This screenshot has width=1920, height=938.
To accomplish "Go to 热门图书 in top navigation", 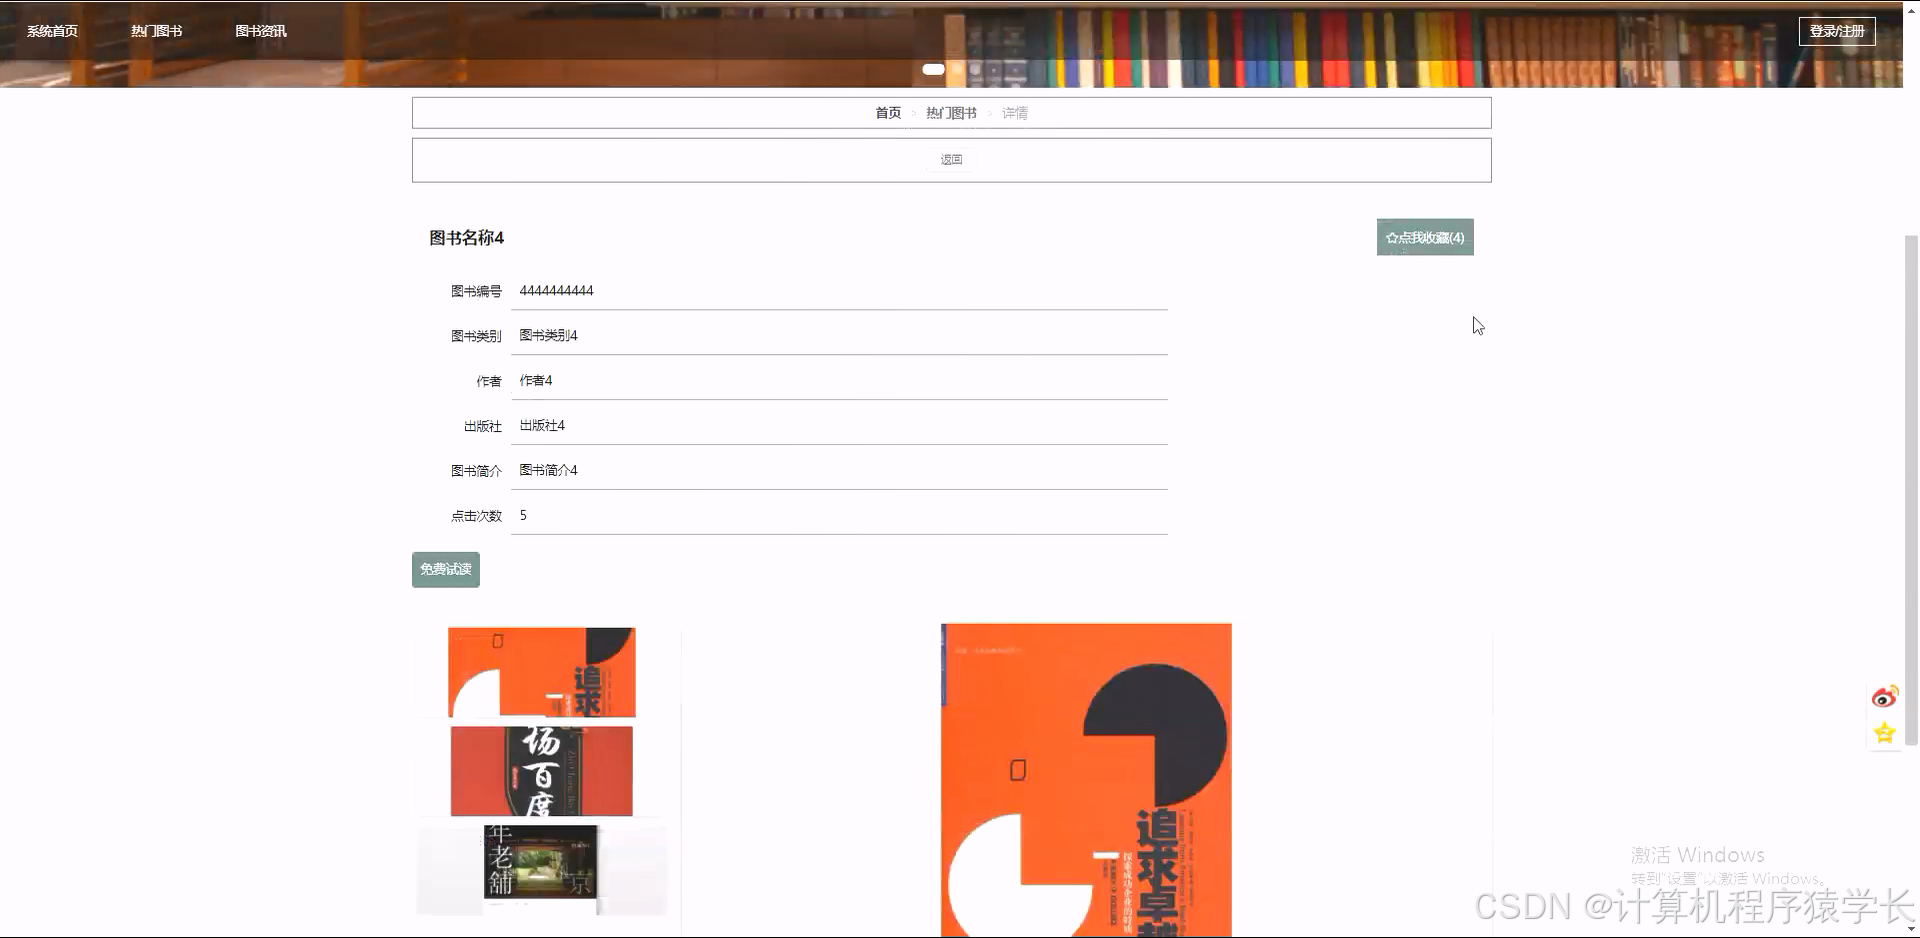I will 156,31.
